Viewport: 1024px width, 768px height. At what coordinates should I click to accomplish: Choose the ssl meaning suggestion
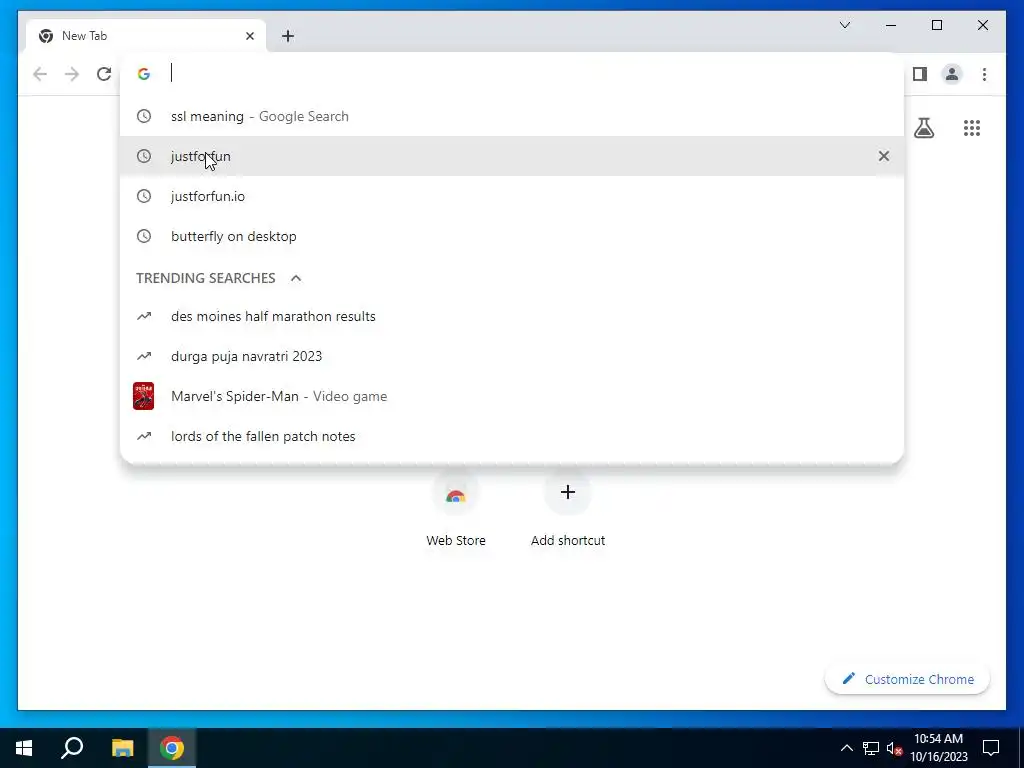[512, 116]
